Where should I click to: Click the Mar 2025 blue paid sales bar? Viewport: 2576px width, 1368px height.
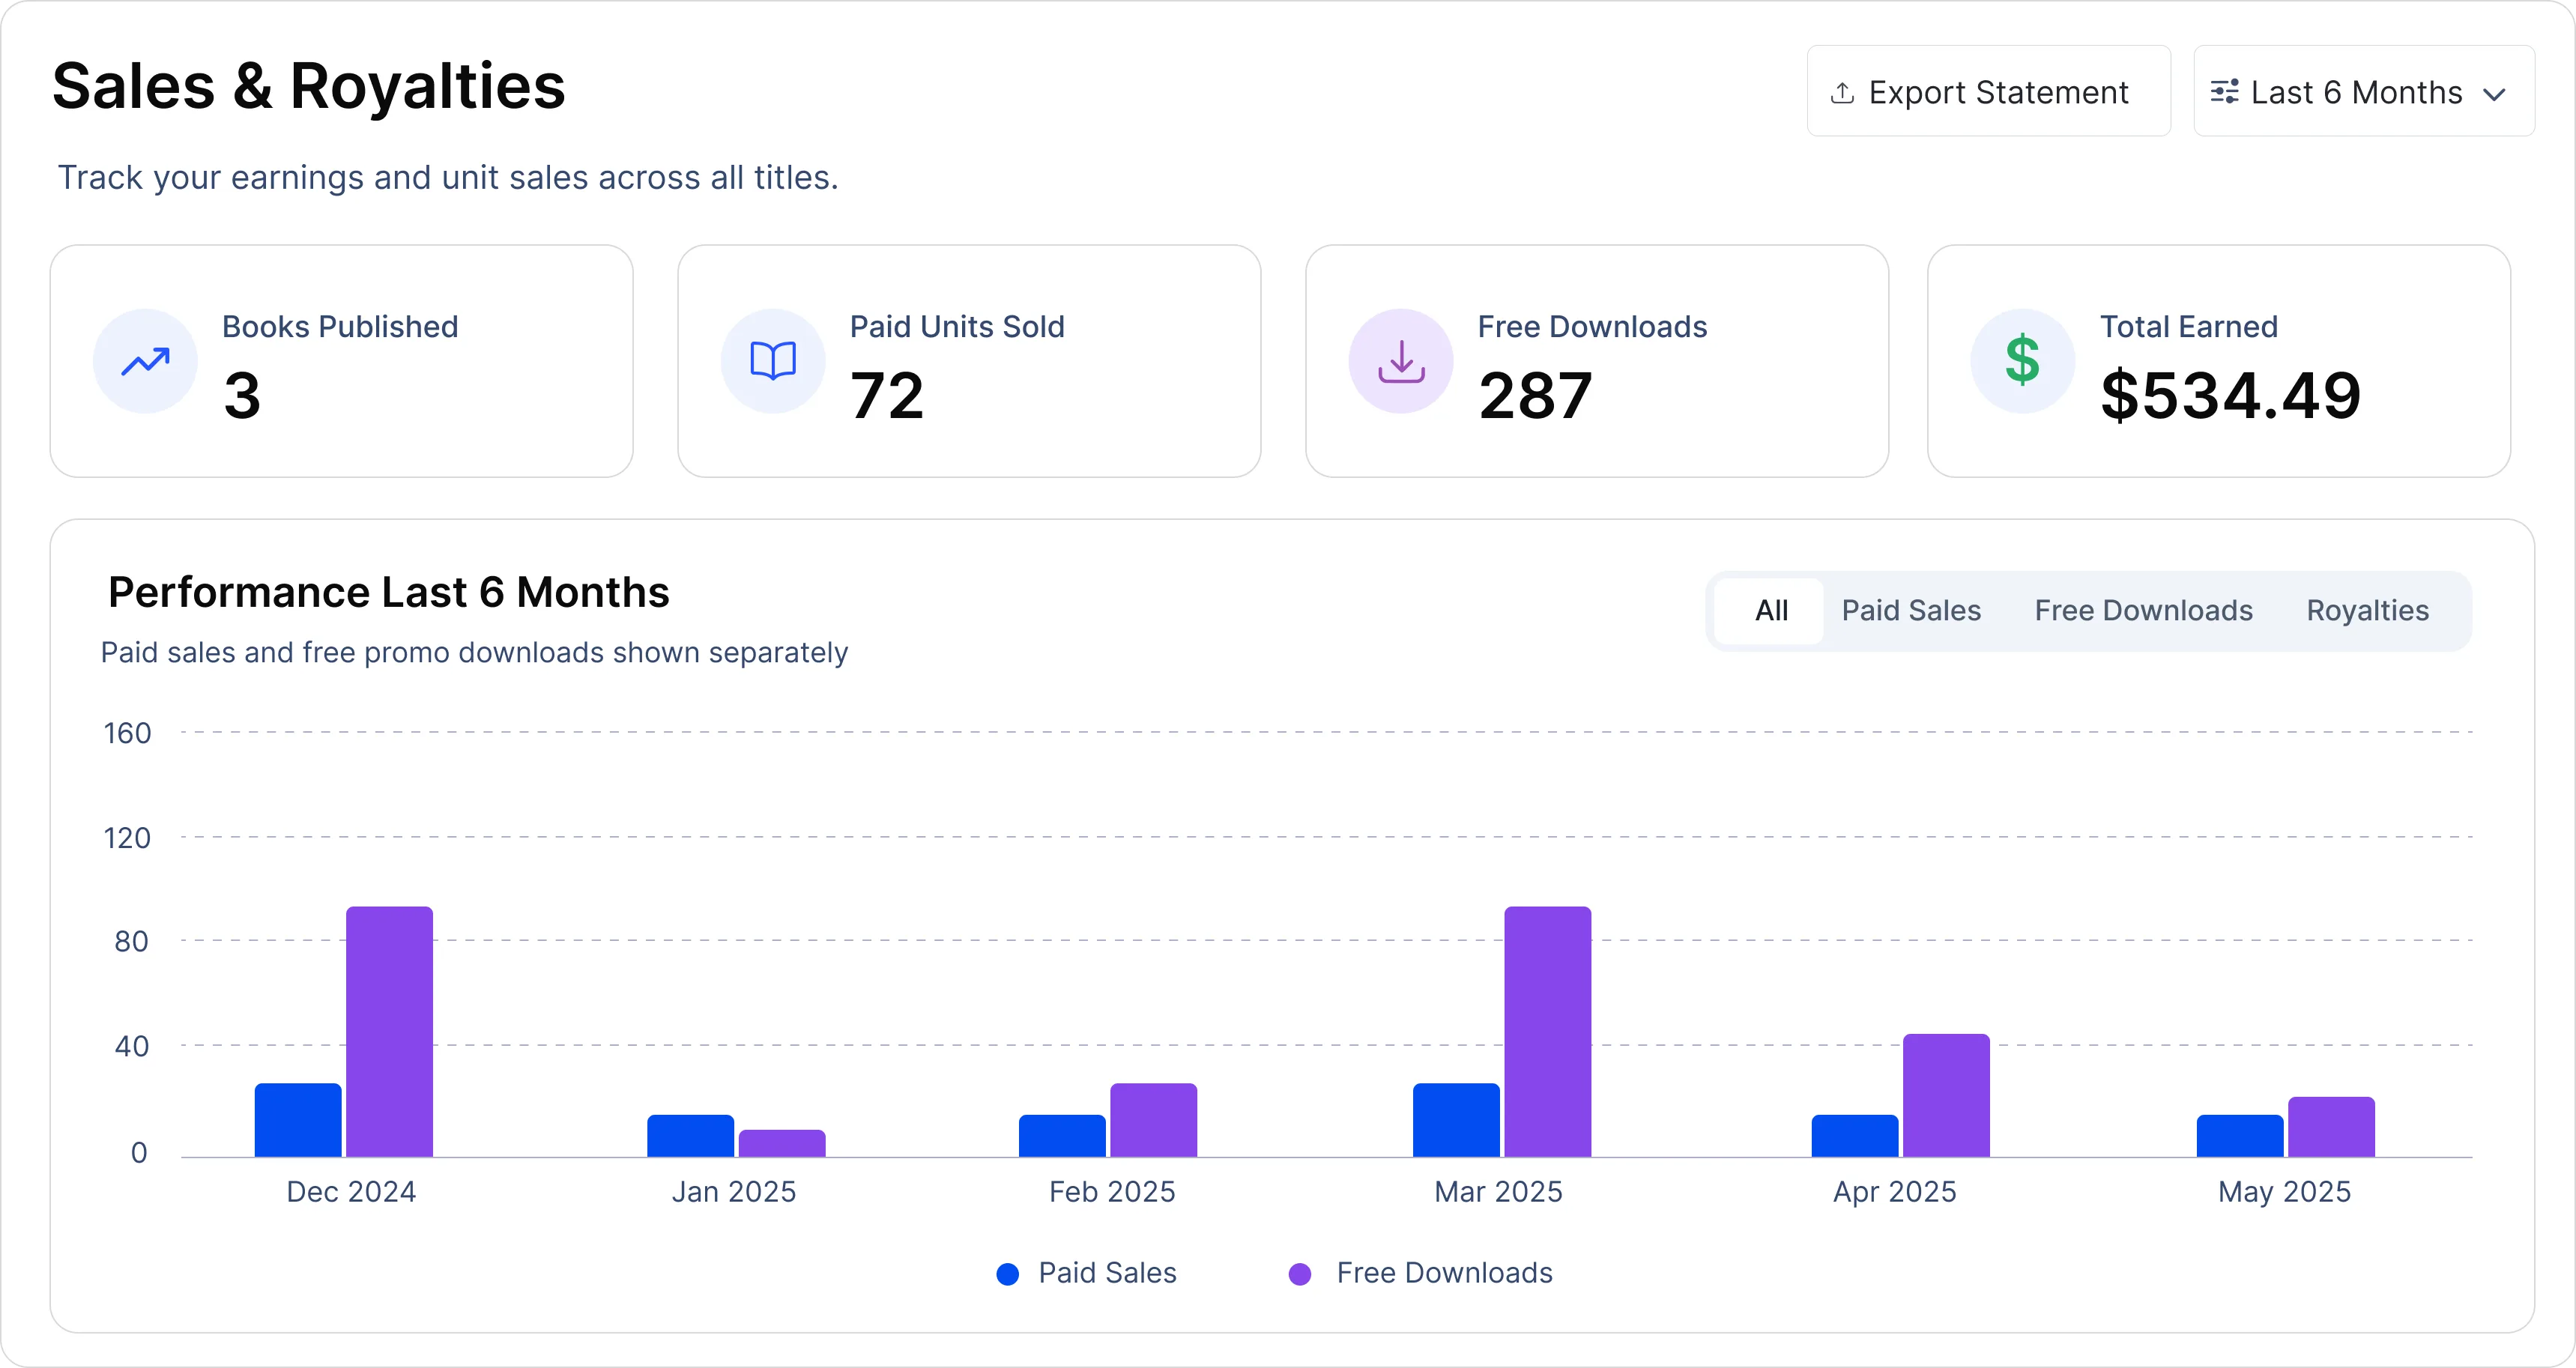1456,1120
